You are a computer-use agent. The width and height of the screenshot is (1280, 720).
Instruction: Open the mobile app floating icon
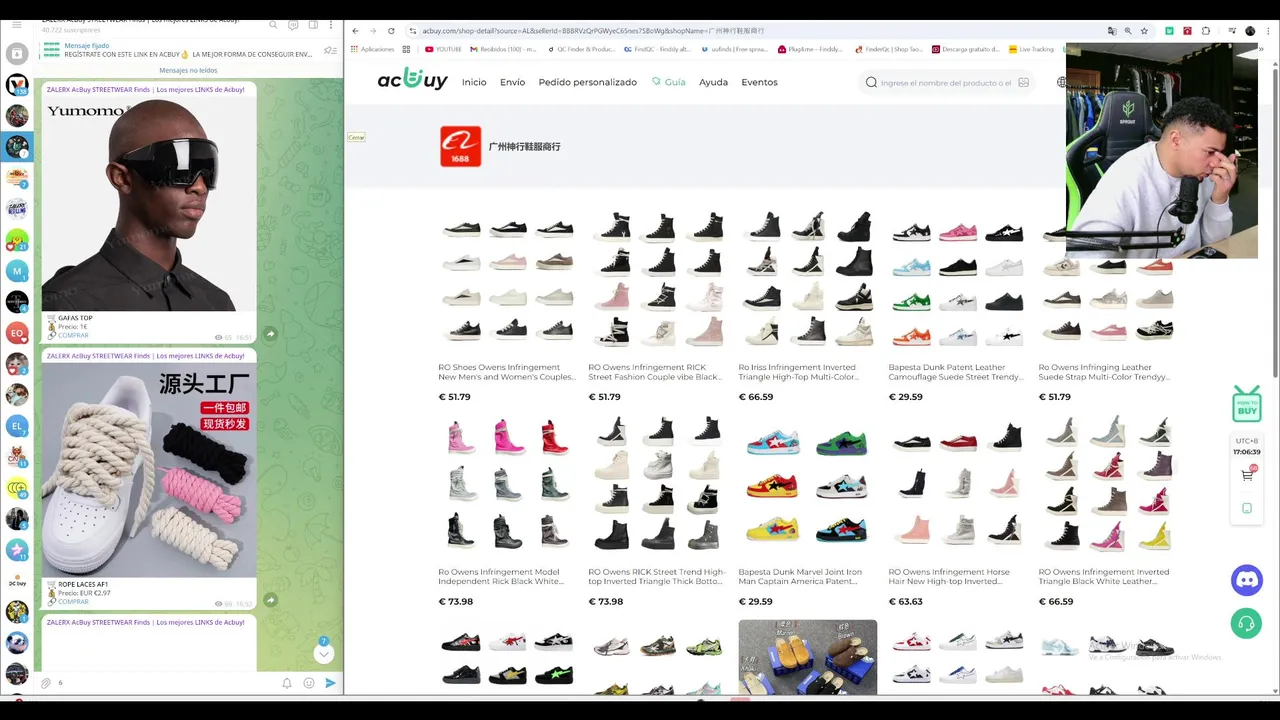click(1247, 508)
